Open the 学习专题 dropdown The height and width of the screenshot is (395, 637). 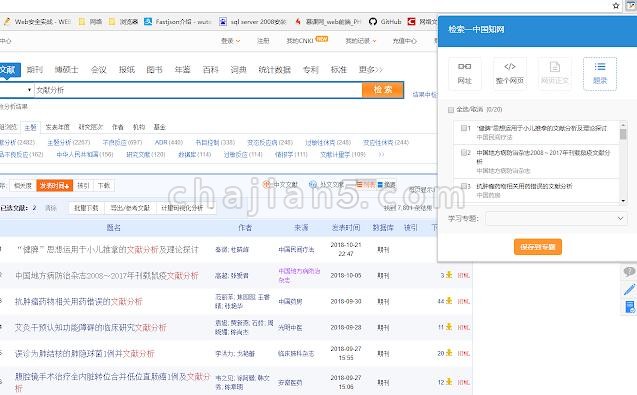(556, 219)
